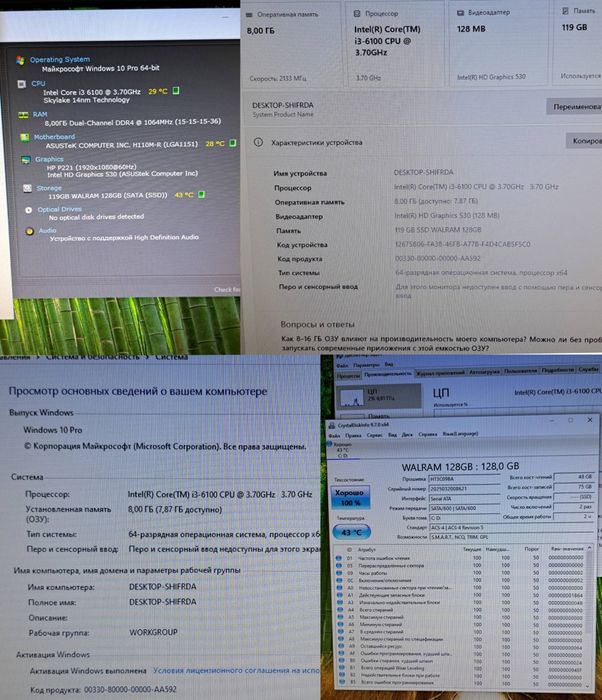Click the Код продукта value in Settings

438,258
